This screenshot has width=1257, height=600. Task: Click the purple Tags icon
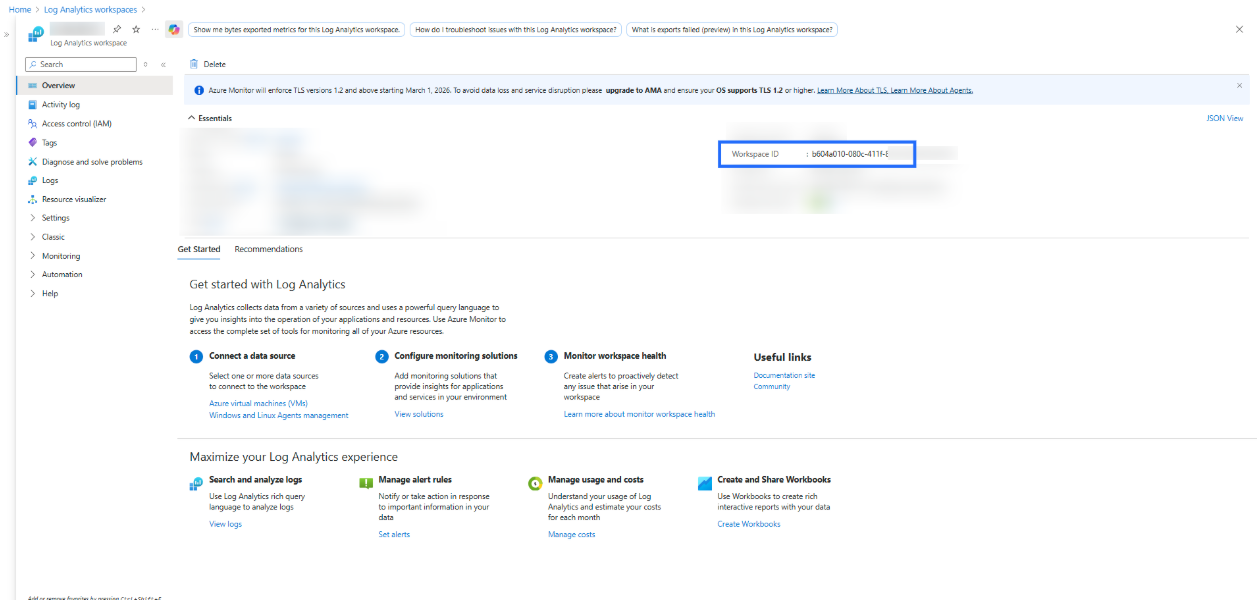coord(33,143)
